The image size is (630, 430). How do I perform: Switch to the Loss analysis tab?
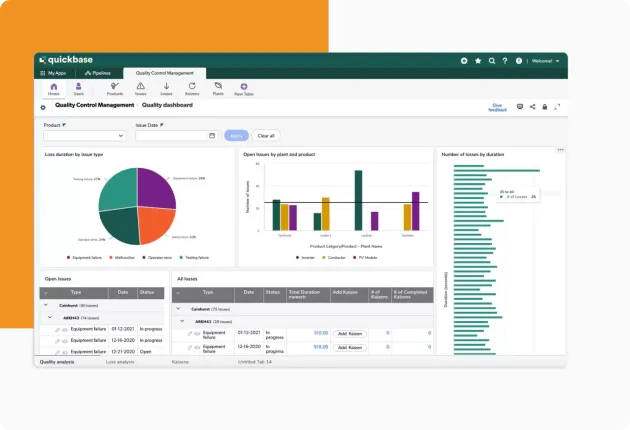pyautogui.click(x=120, y=361)
